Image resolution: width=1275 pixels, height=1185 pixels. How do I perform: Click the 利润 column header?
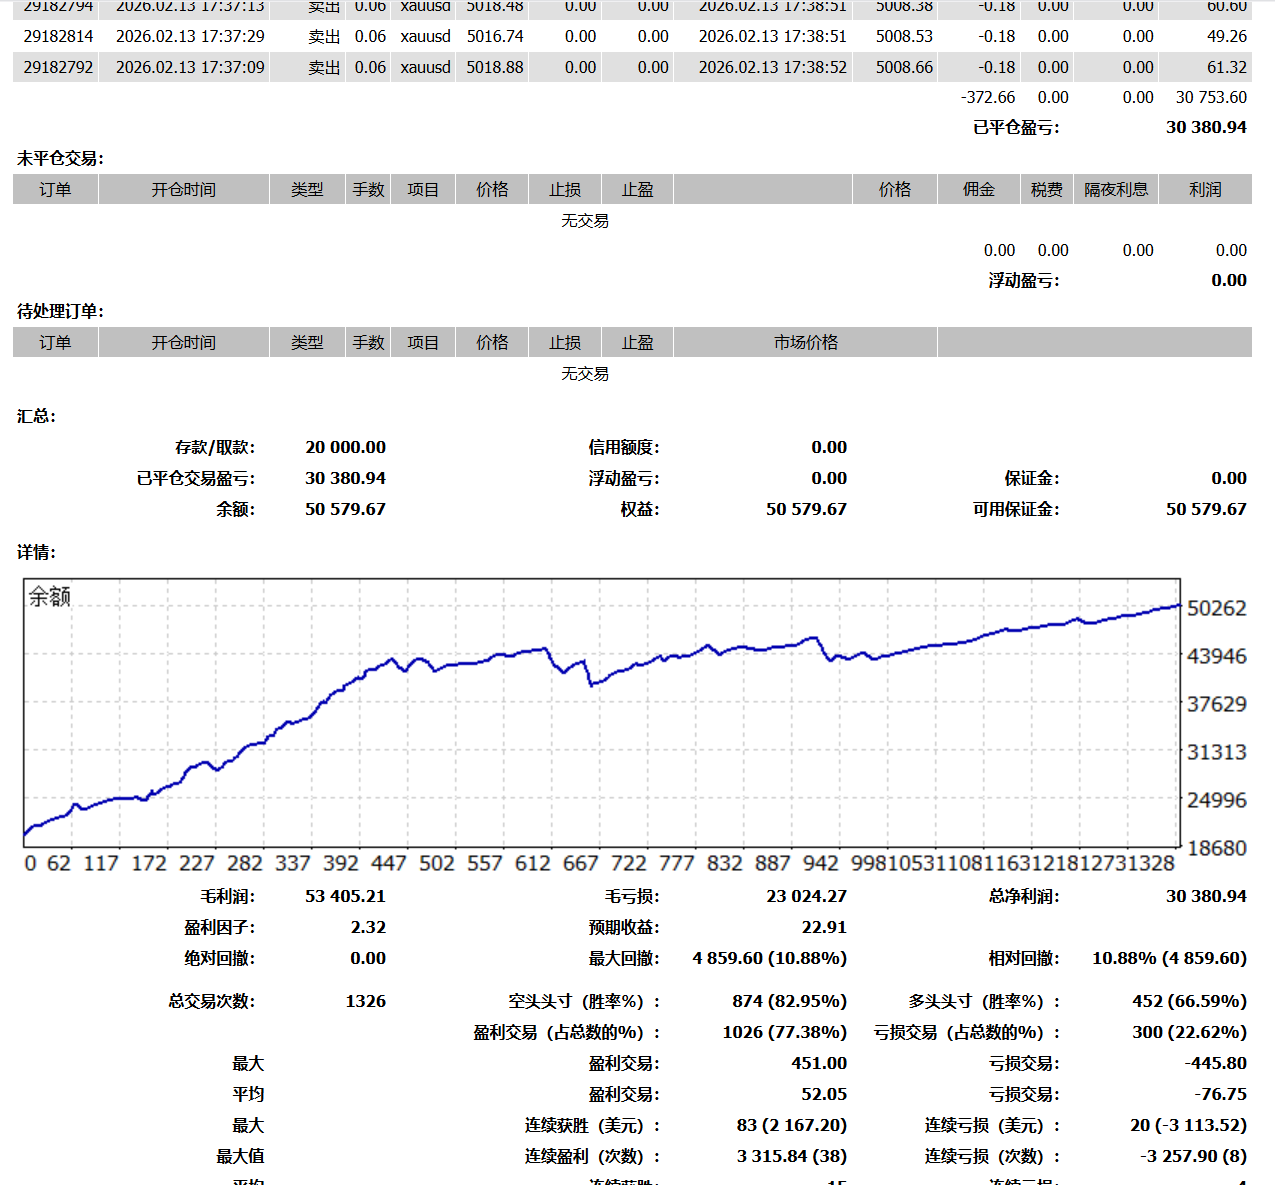point(1205,189)
